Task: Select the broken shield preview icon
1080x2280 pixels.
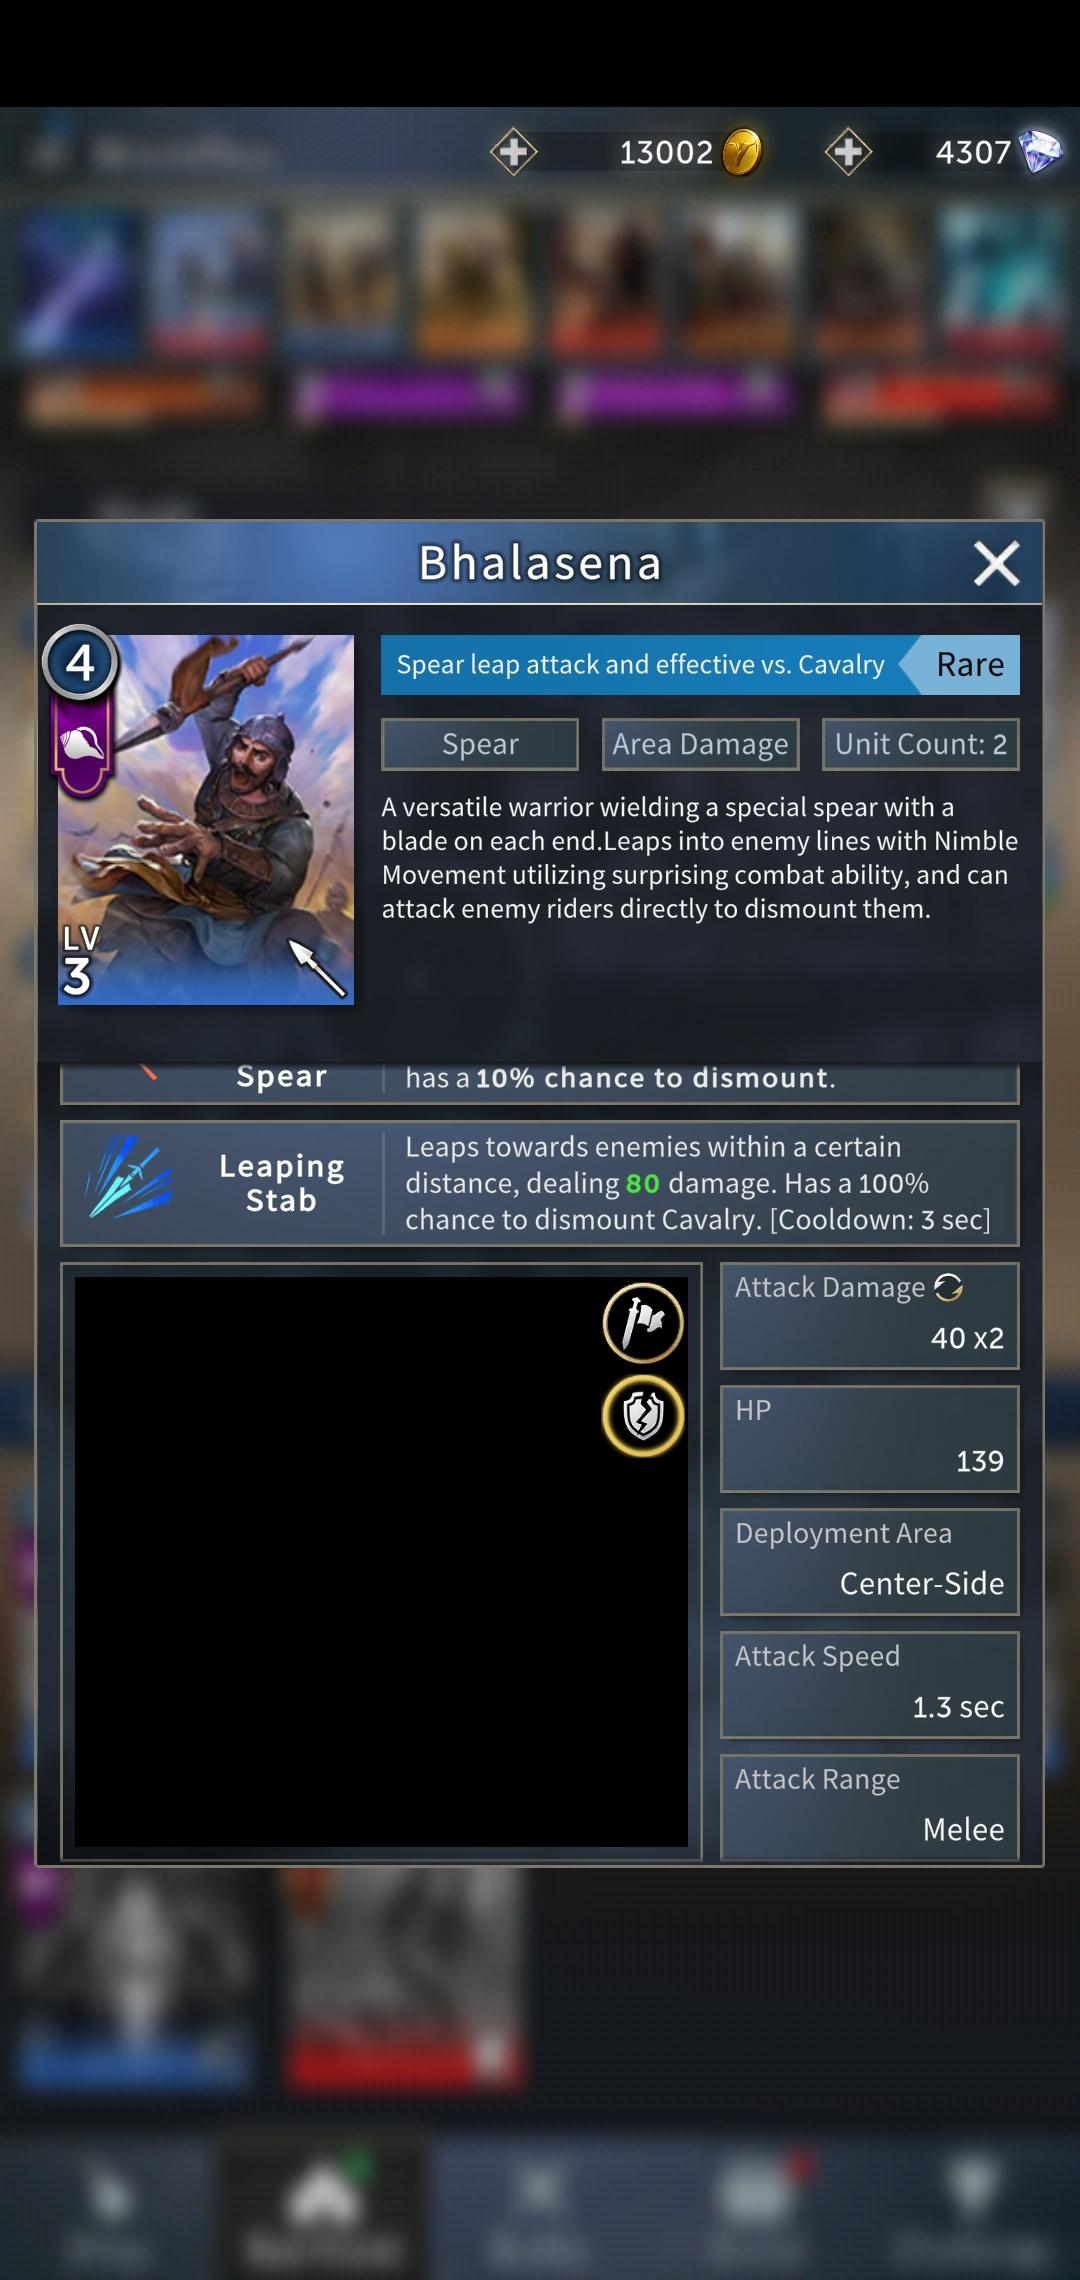Action: (x=643, y=1415)
